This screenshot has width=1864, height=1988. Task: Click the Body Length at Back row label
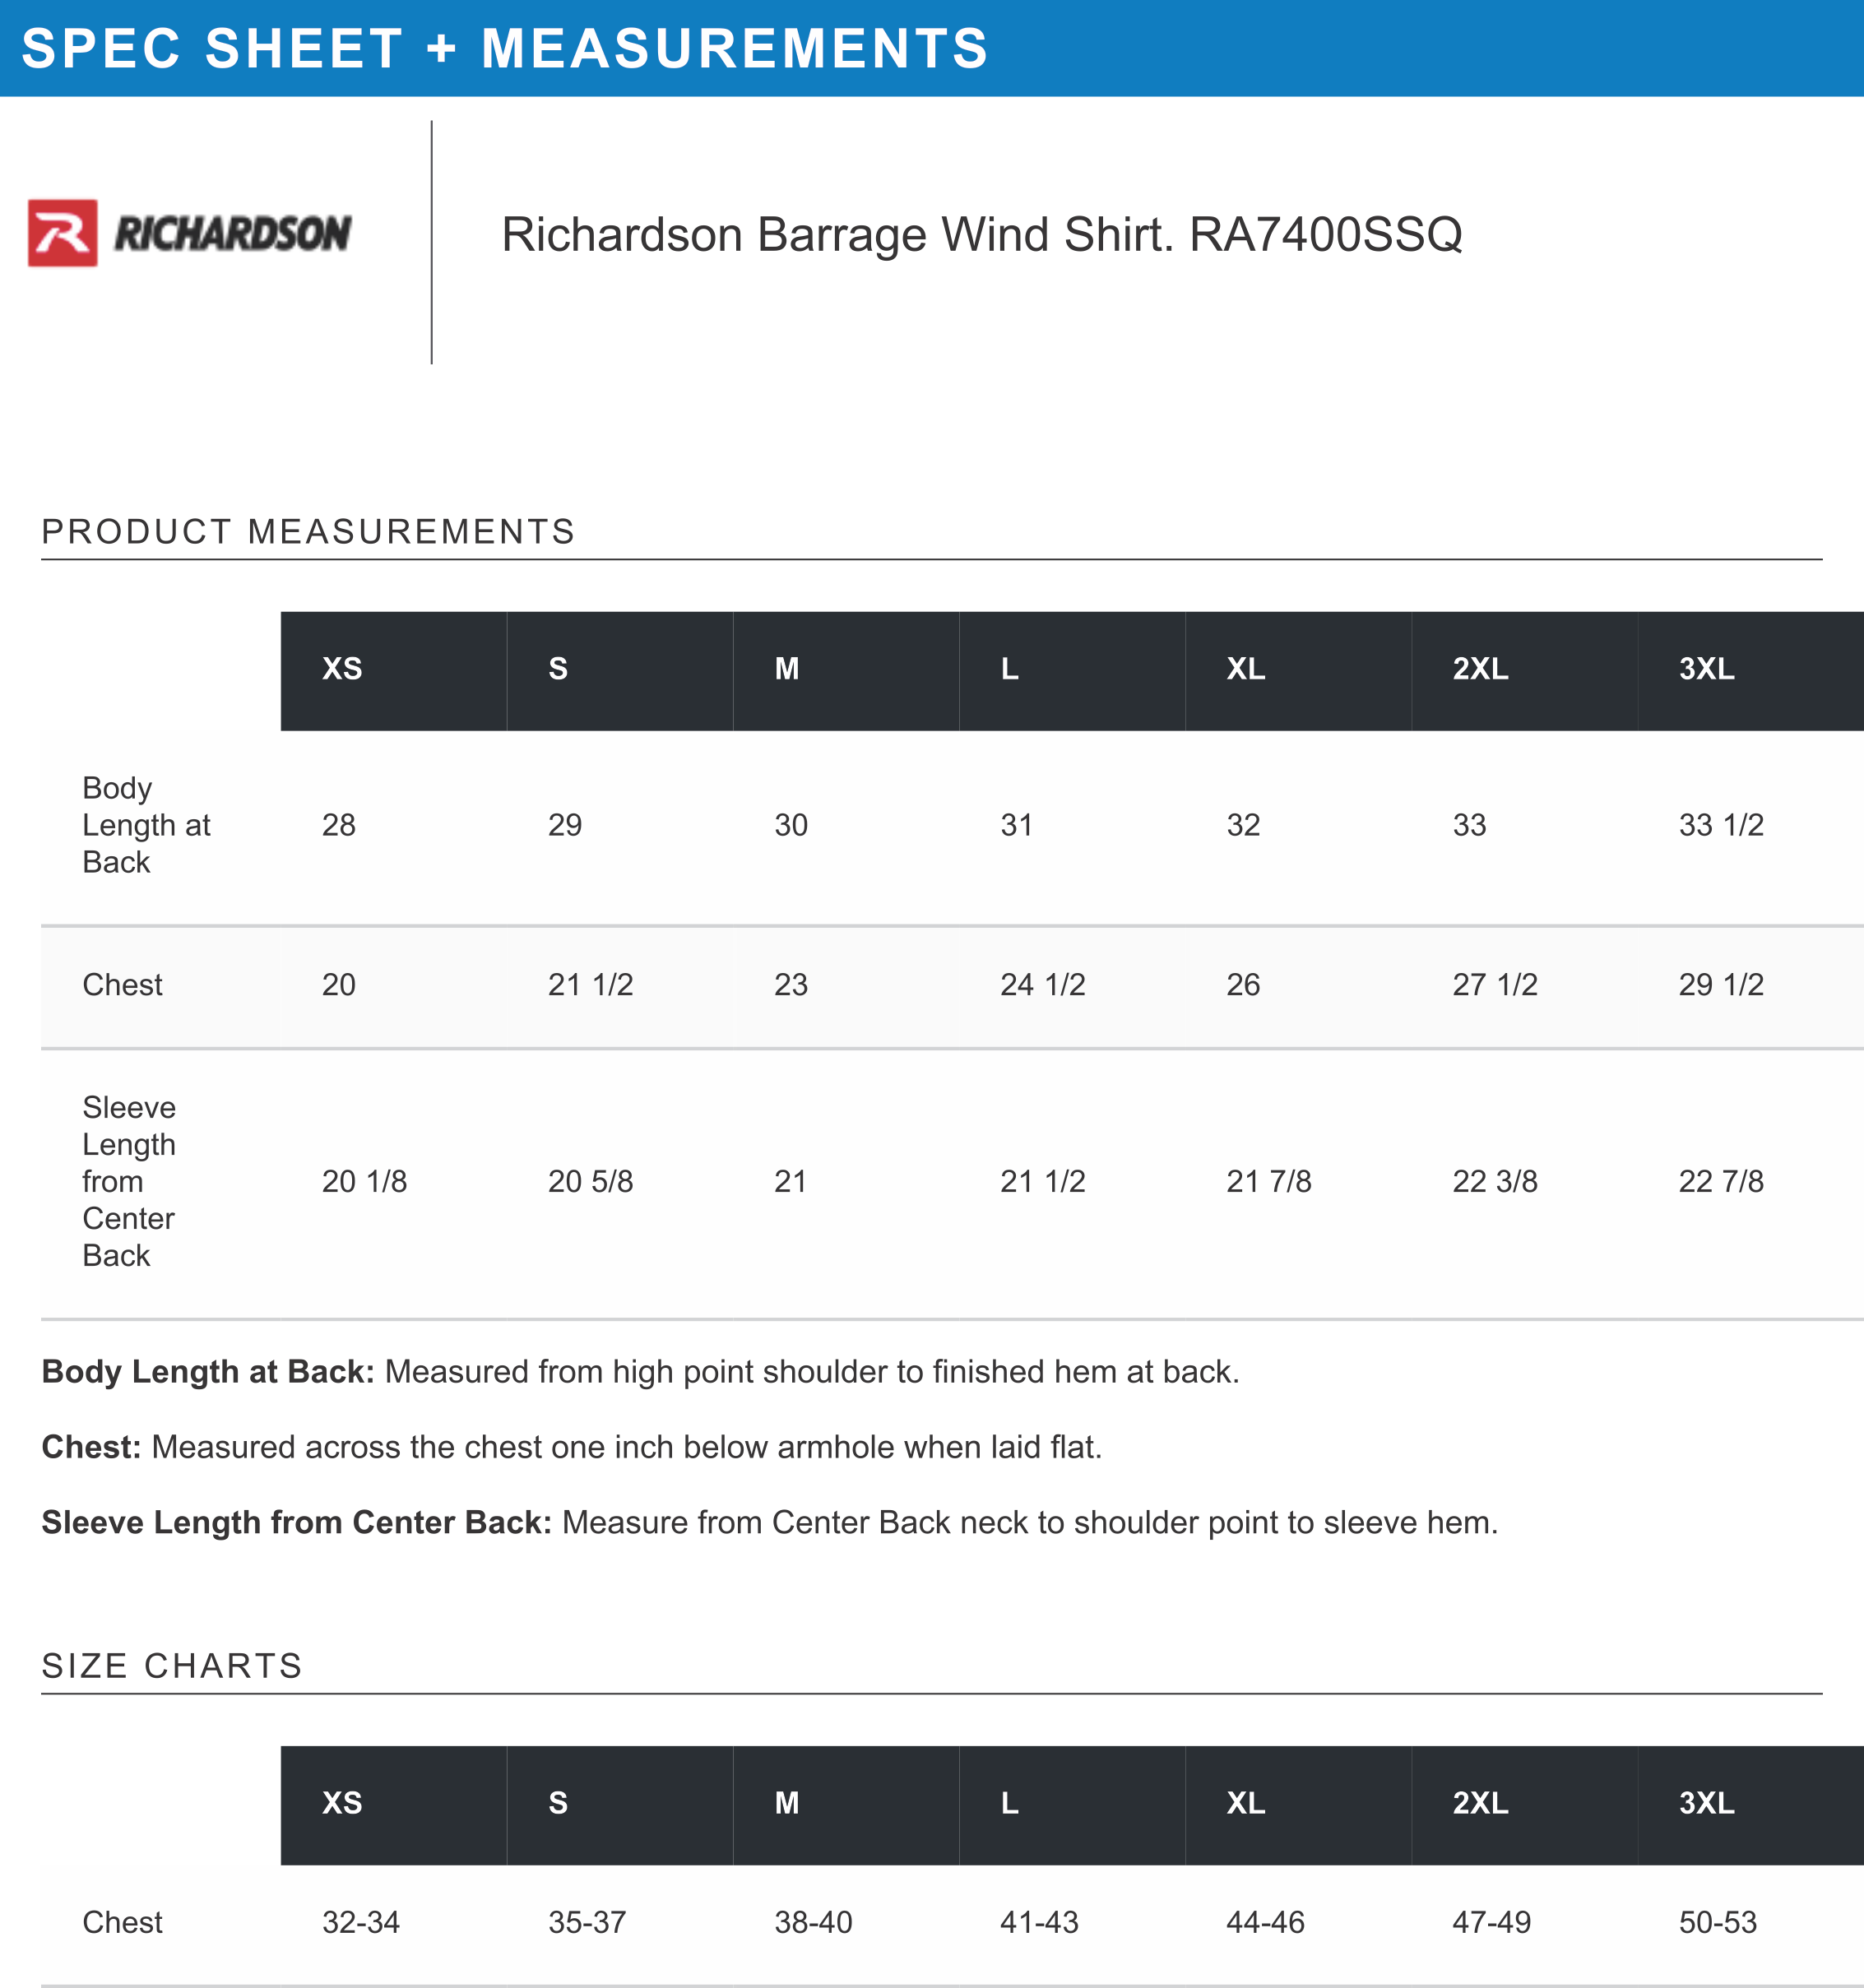146,825
